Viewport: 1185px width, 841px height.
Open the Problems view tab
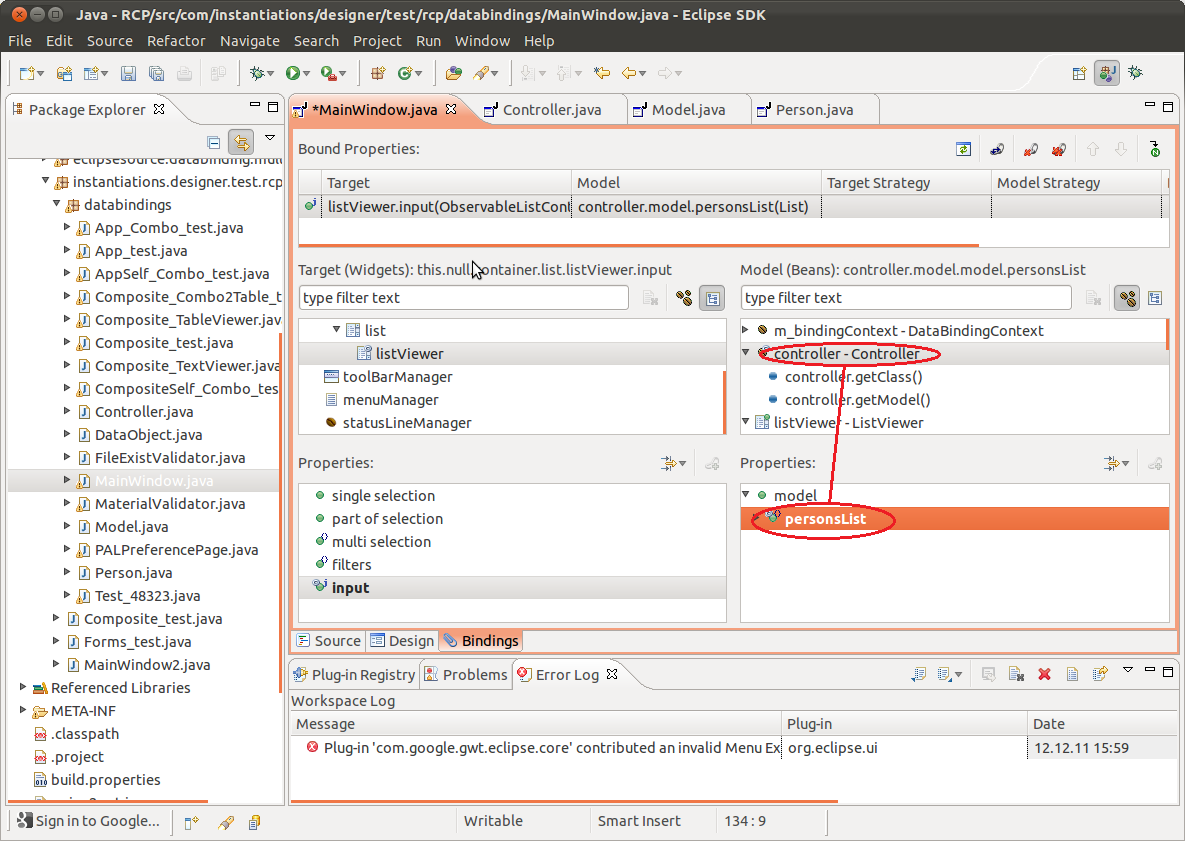pos(466,675)
